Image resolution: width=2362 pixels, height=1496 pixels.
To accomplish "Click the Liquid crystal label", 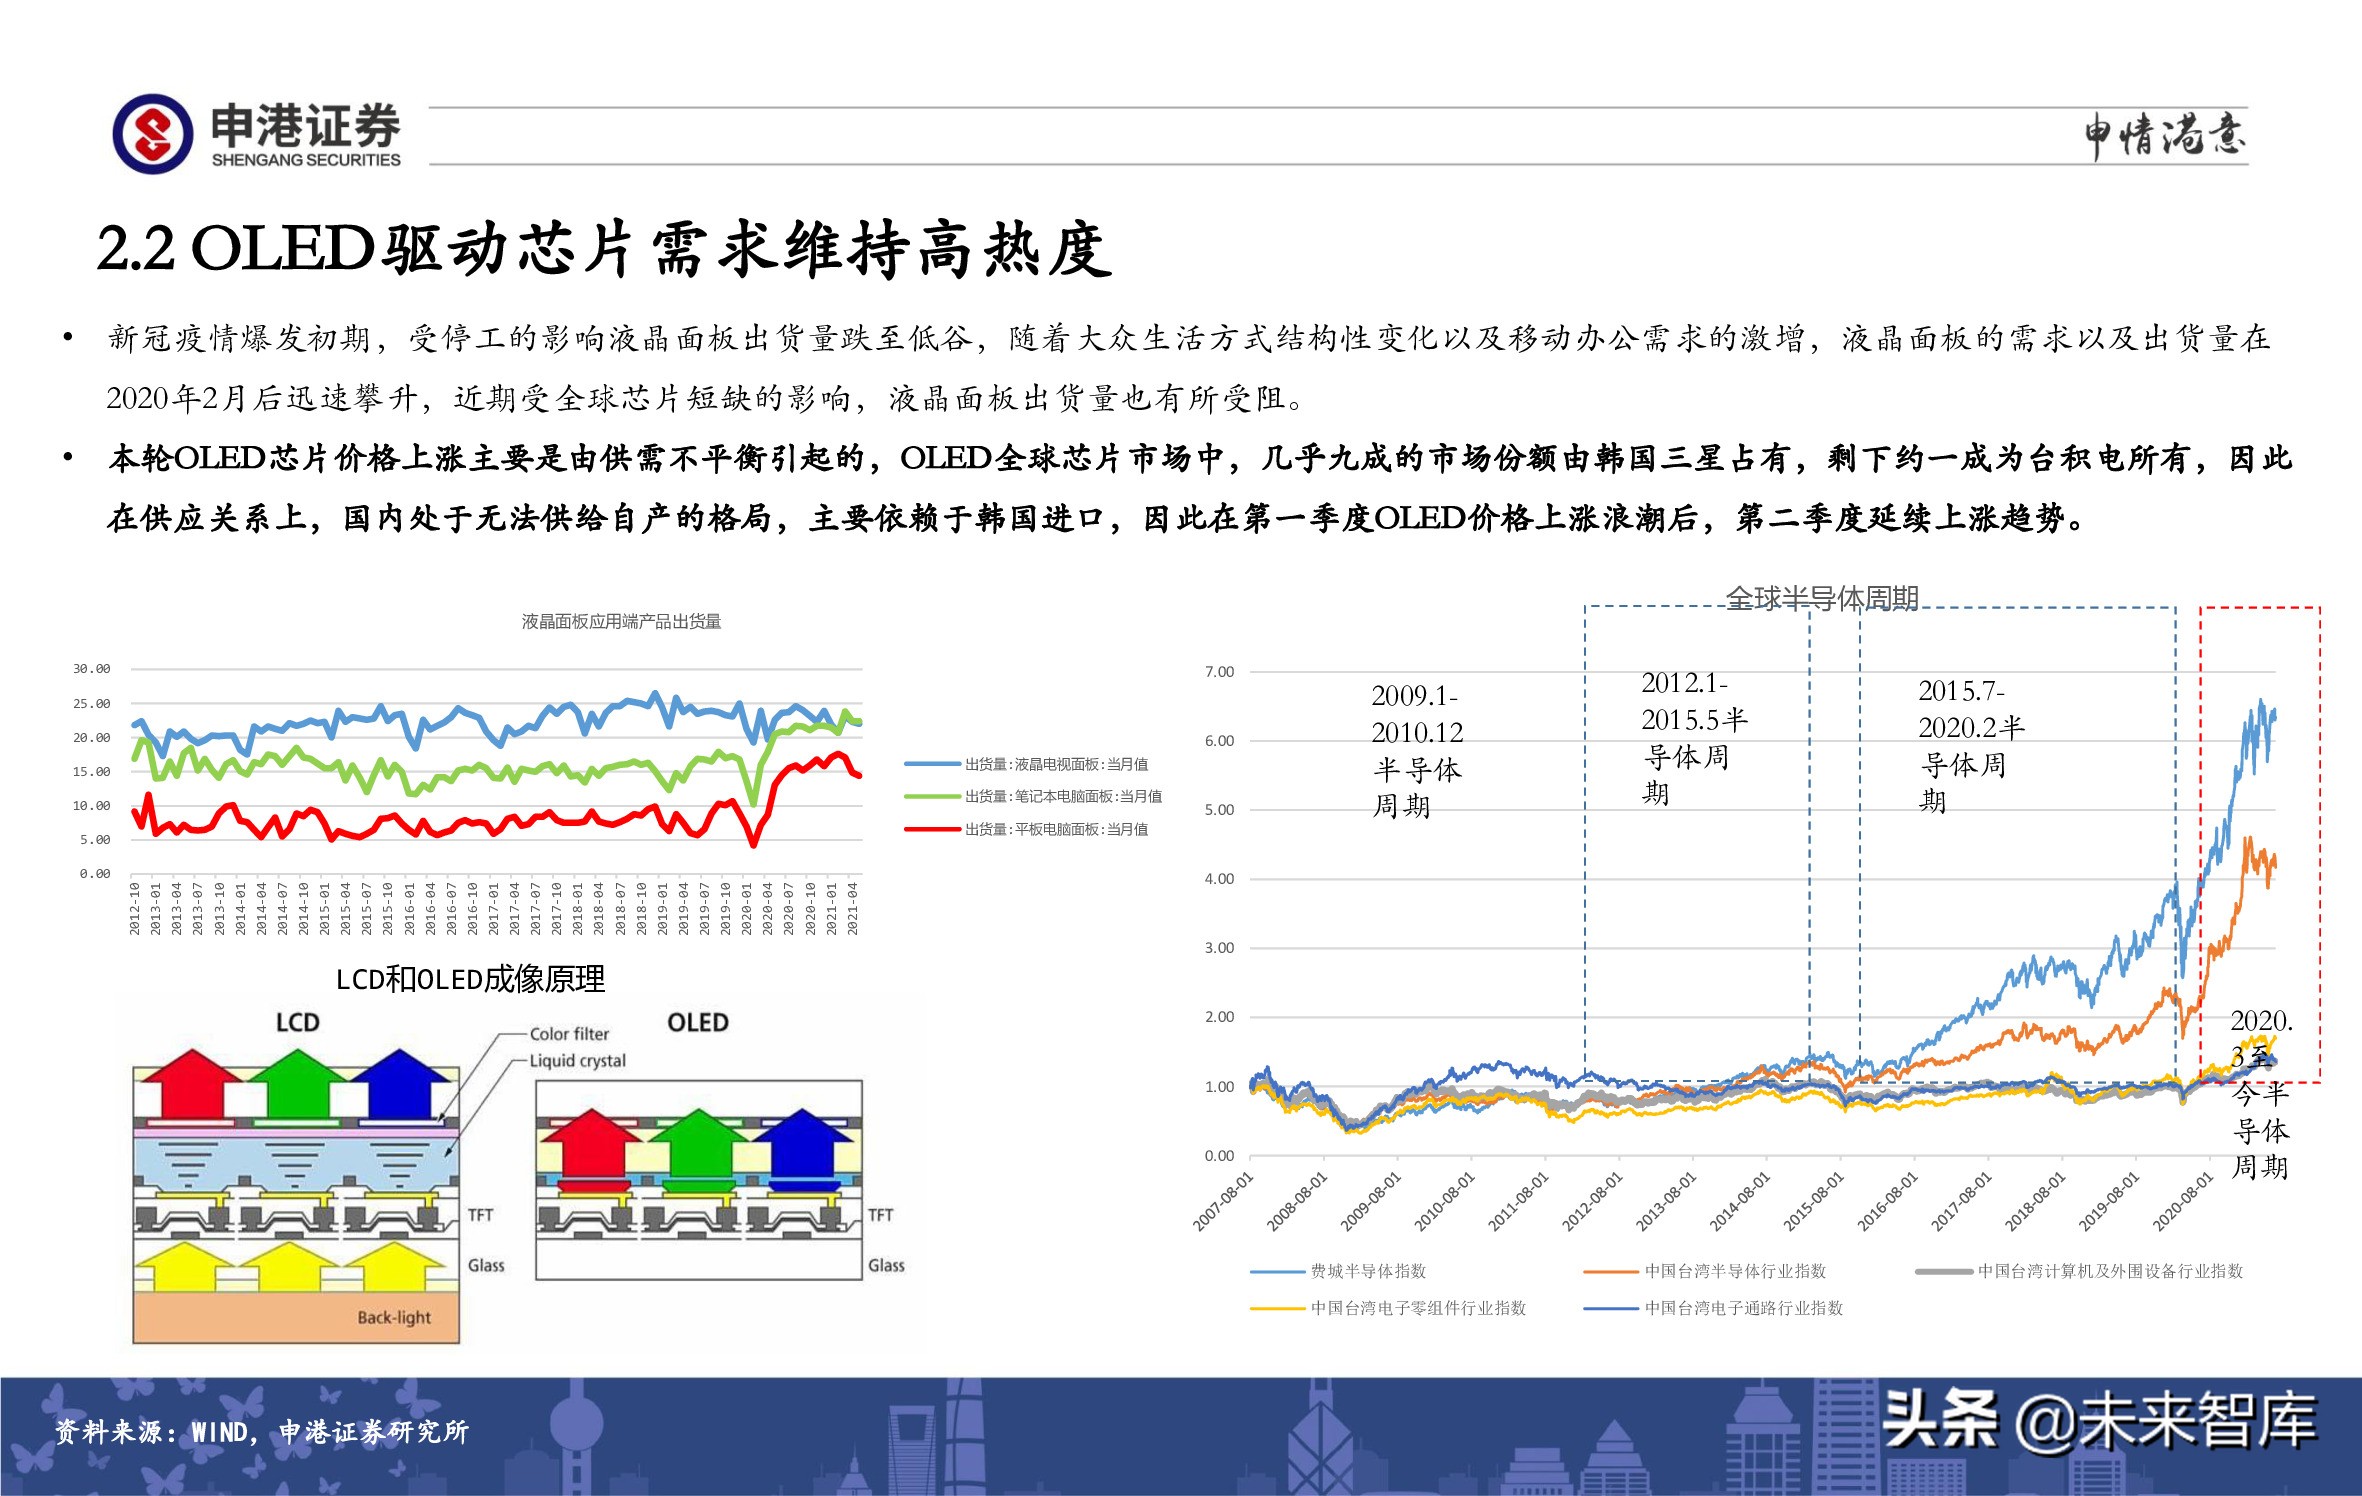I will [577, 1061].
